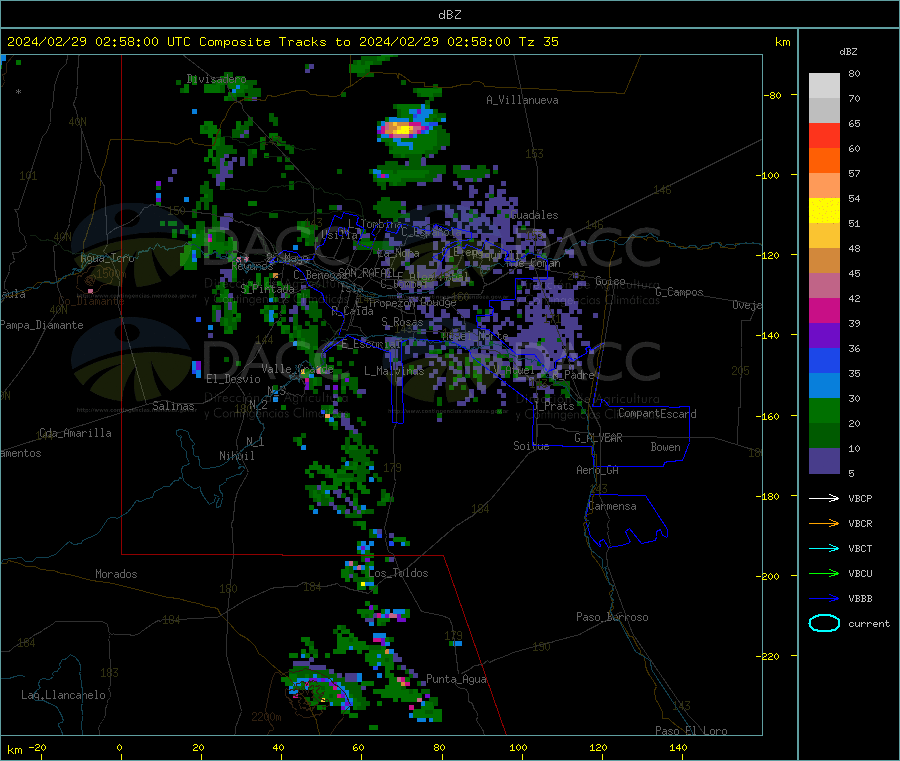The width and height of the screenshot is (900, 761).
Task: Click the L_Malvinas map label
Action: [x=394, y=371]
